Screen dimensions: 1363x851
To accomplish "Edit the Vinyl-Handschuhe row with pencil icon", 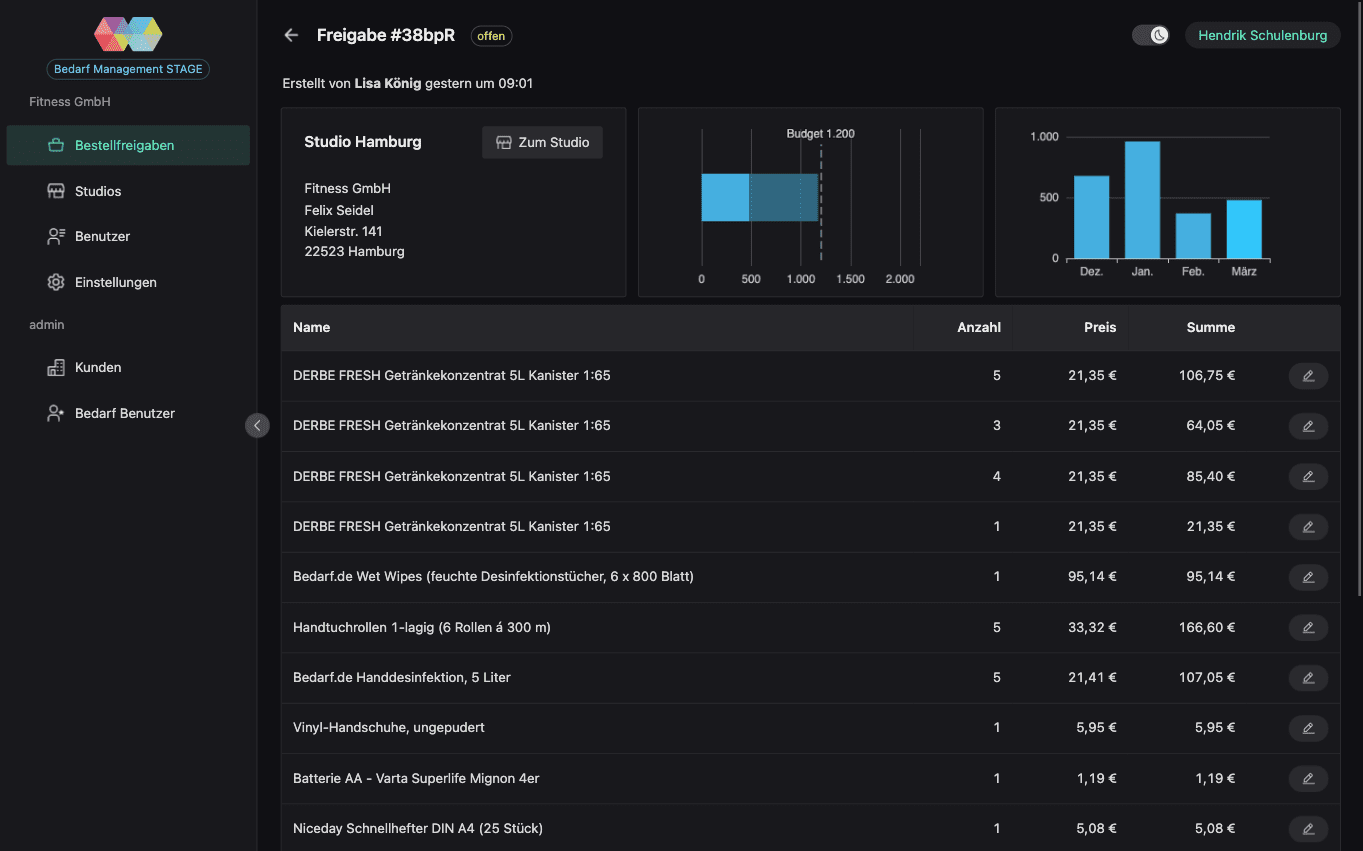I will (1308, 728).
